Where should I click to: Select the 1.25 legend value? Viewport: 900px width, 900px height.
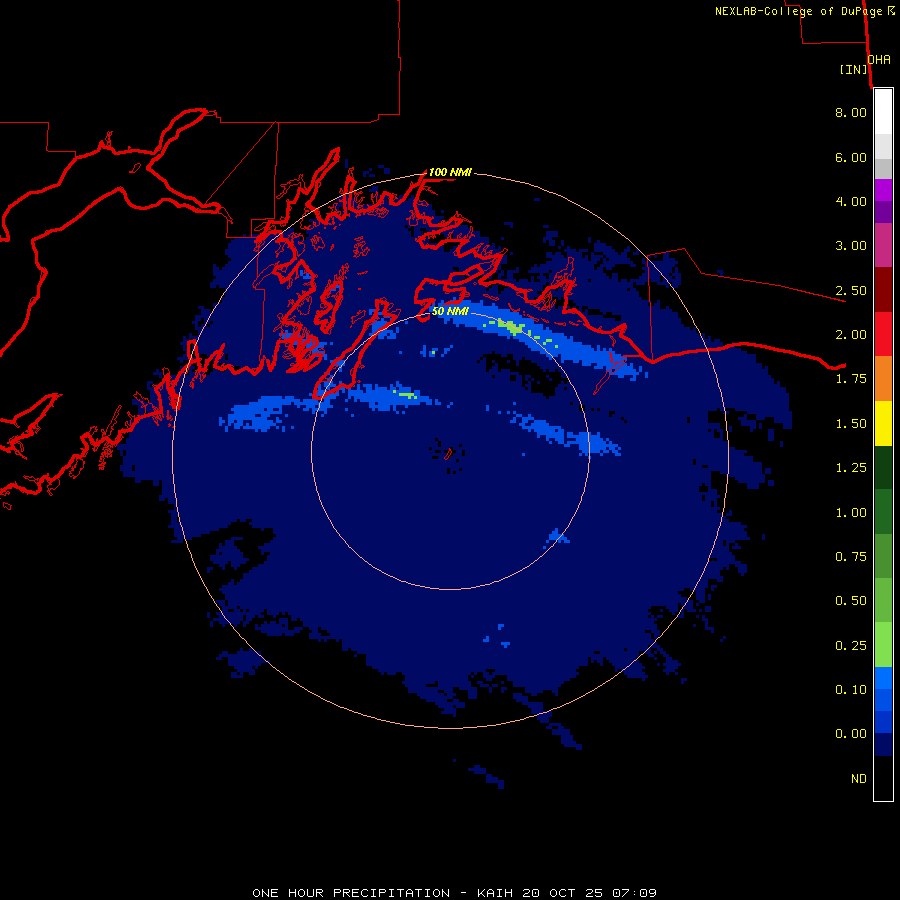point(851,468)
